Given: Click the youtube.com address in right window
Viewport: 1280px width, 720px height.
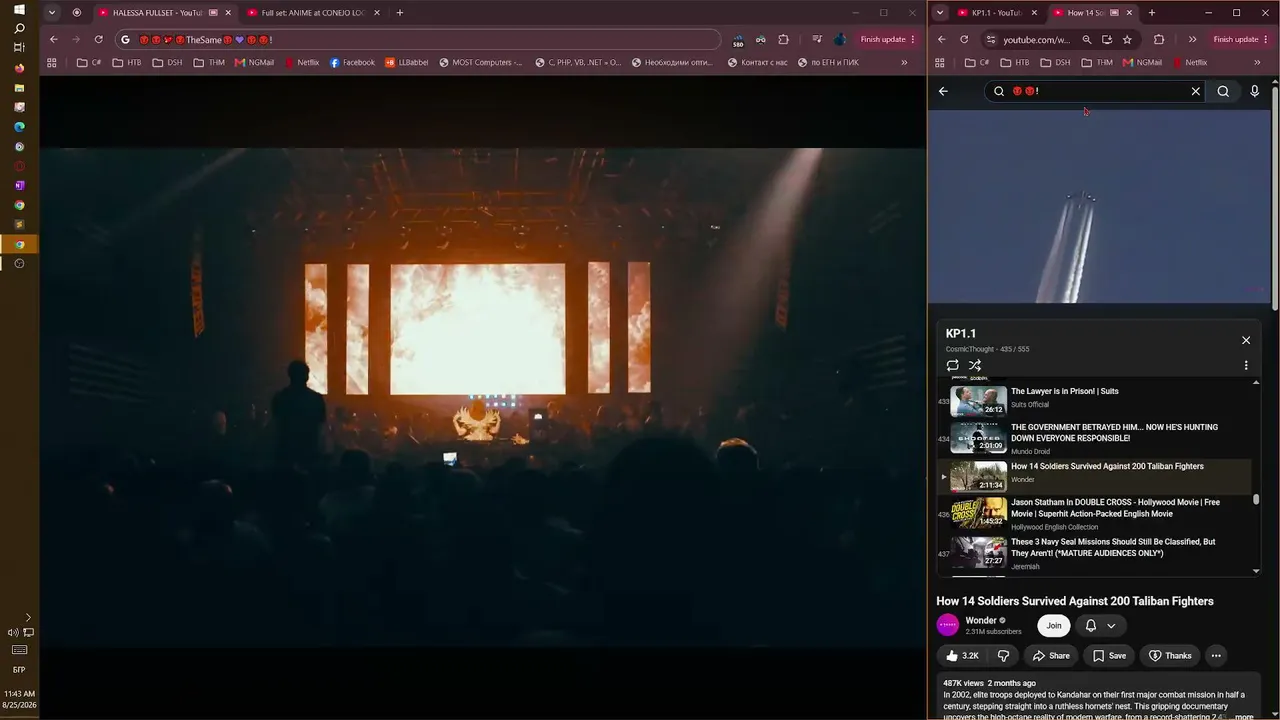Looking at the screenshot, I should (1037, 40).
